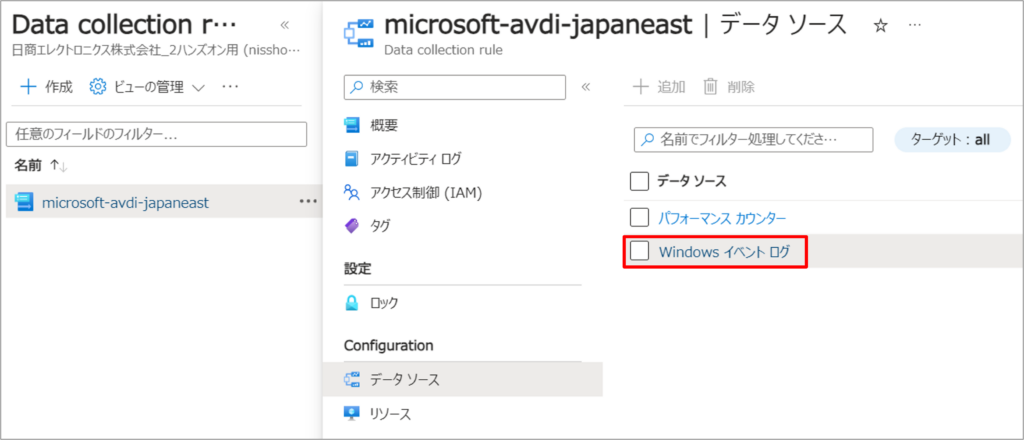Sort by 名前 column arrows
This screenshot has height=440, width=1024.
(x=59, y=167)
